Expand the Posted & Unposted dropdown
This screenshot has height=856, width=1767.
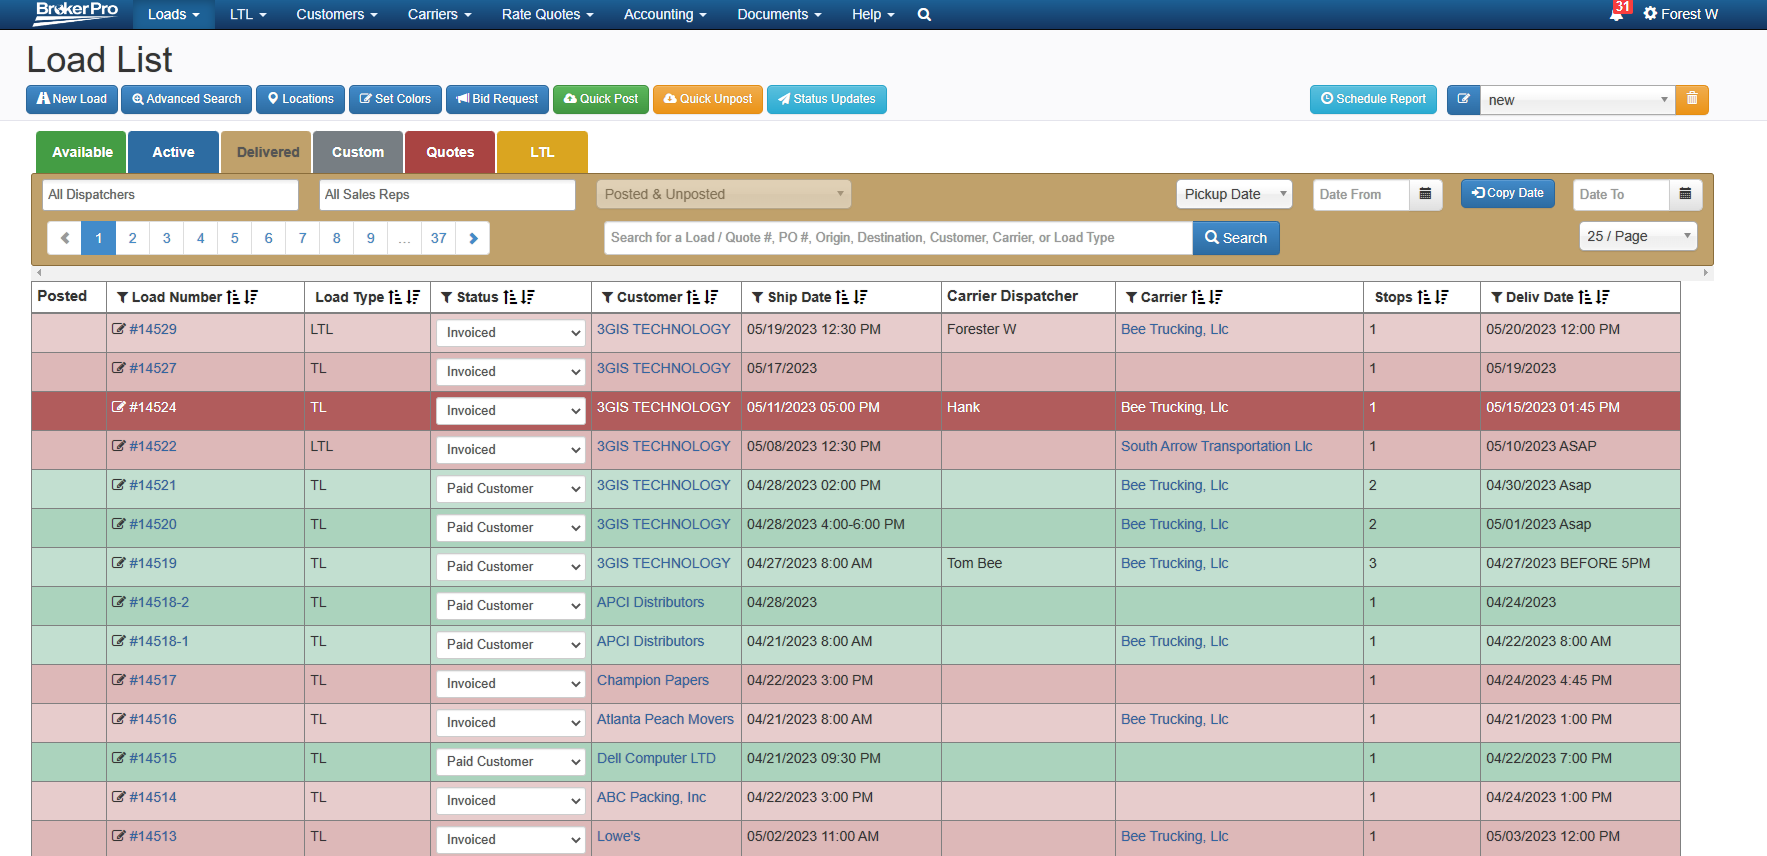[x=724, y=194]
